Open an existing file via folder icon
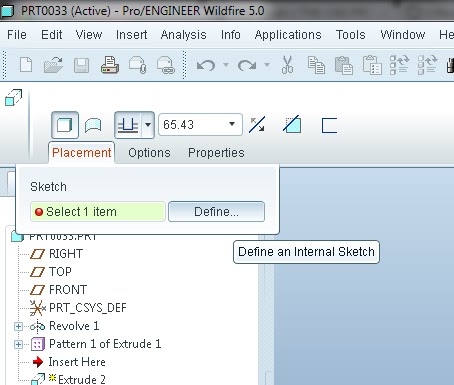Viewport: 454px width, 385px height. click(53, 64)
